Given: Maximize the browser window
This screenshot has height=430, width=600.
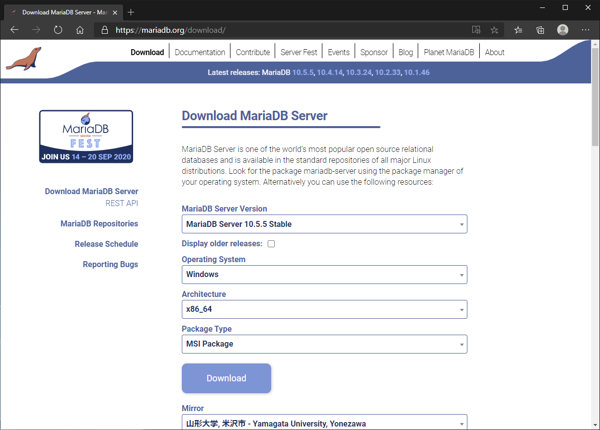Looking at the screenshot, I should click(565, 8).
